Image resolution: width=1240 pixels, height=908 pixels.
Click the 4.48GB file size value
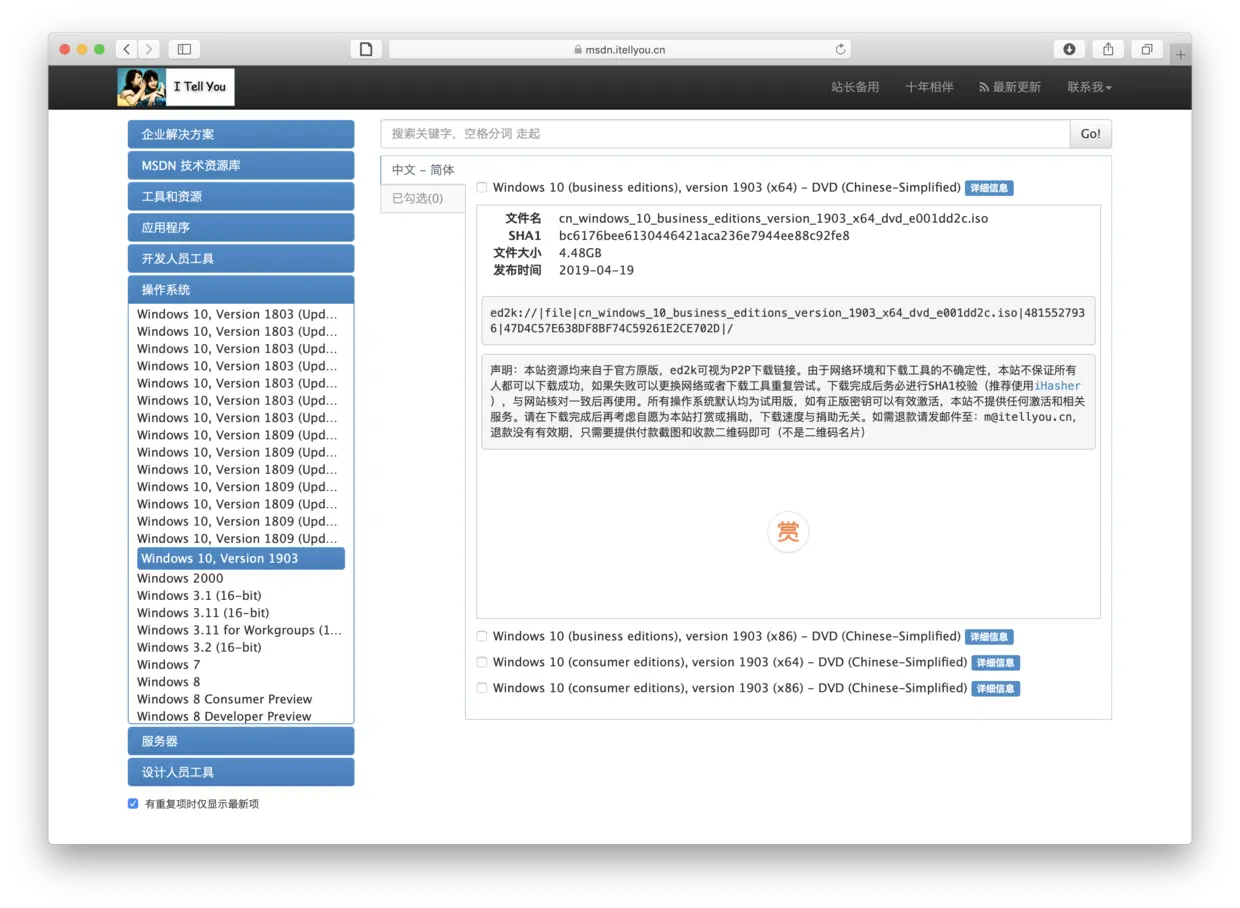point(580,253)
